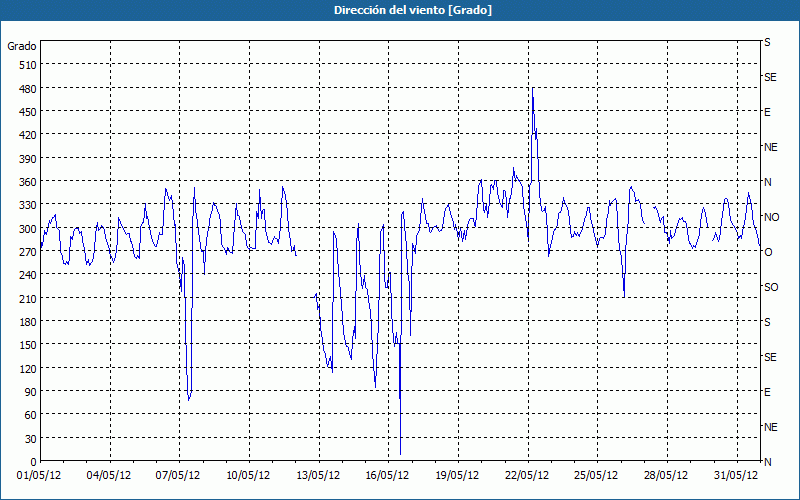This screenshot has height=500, width=800.
Task: Click date label 13/05/12 on the time axis
Action: coord(318,476)
